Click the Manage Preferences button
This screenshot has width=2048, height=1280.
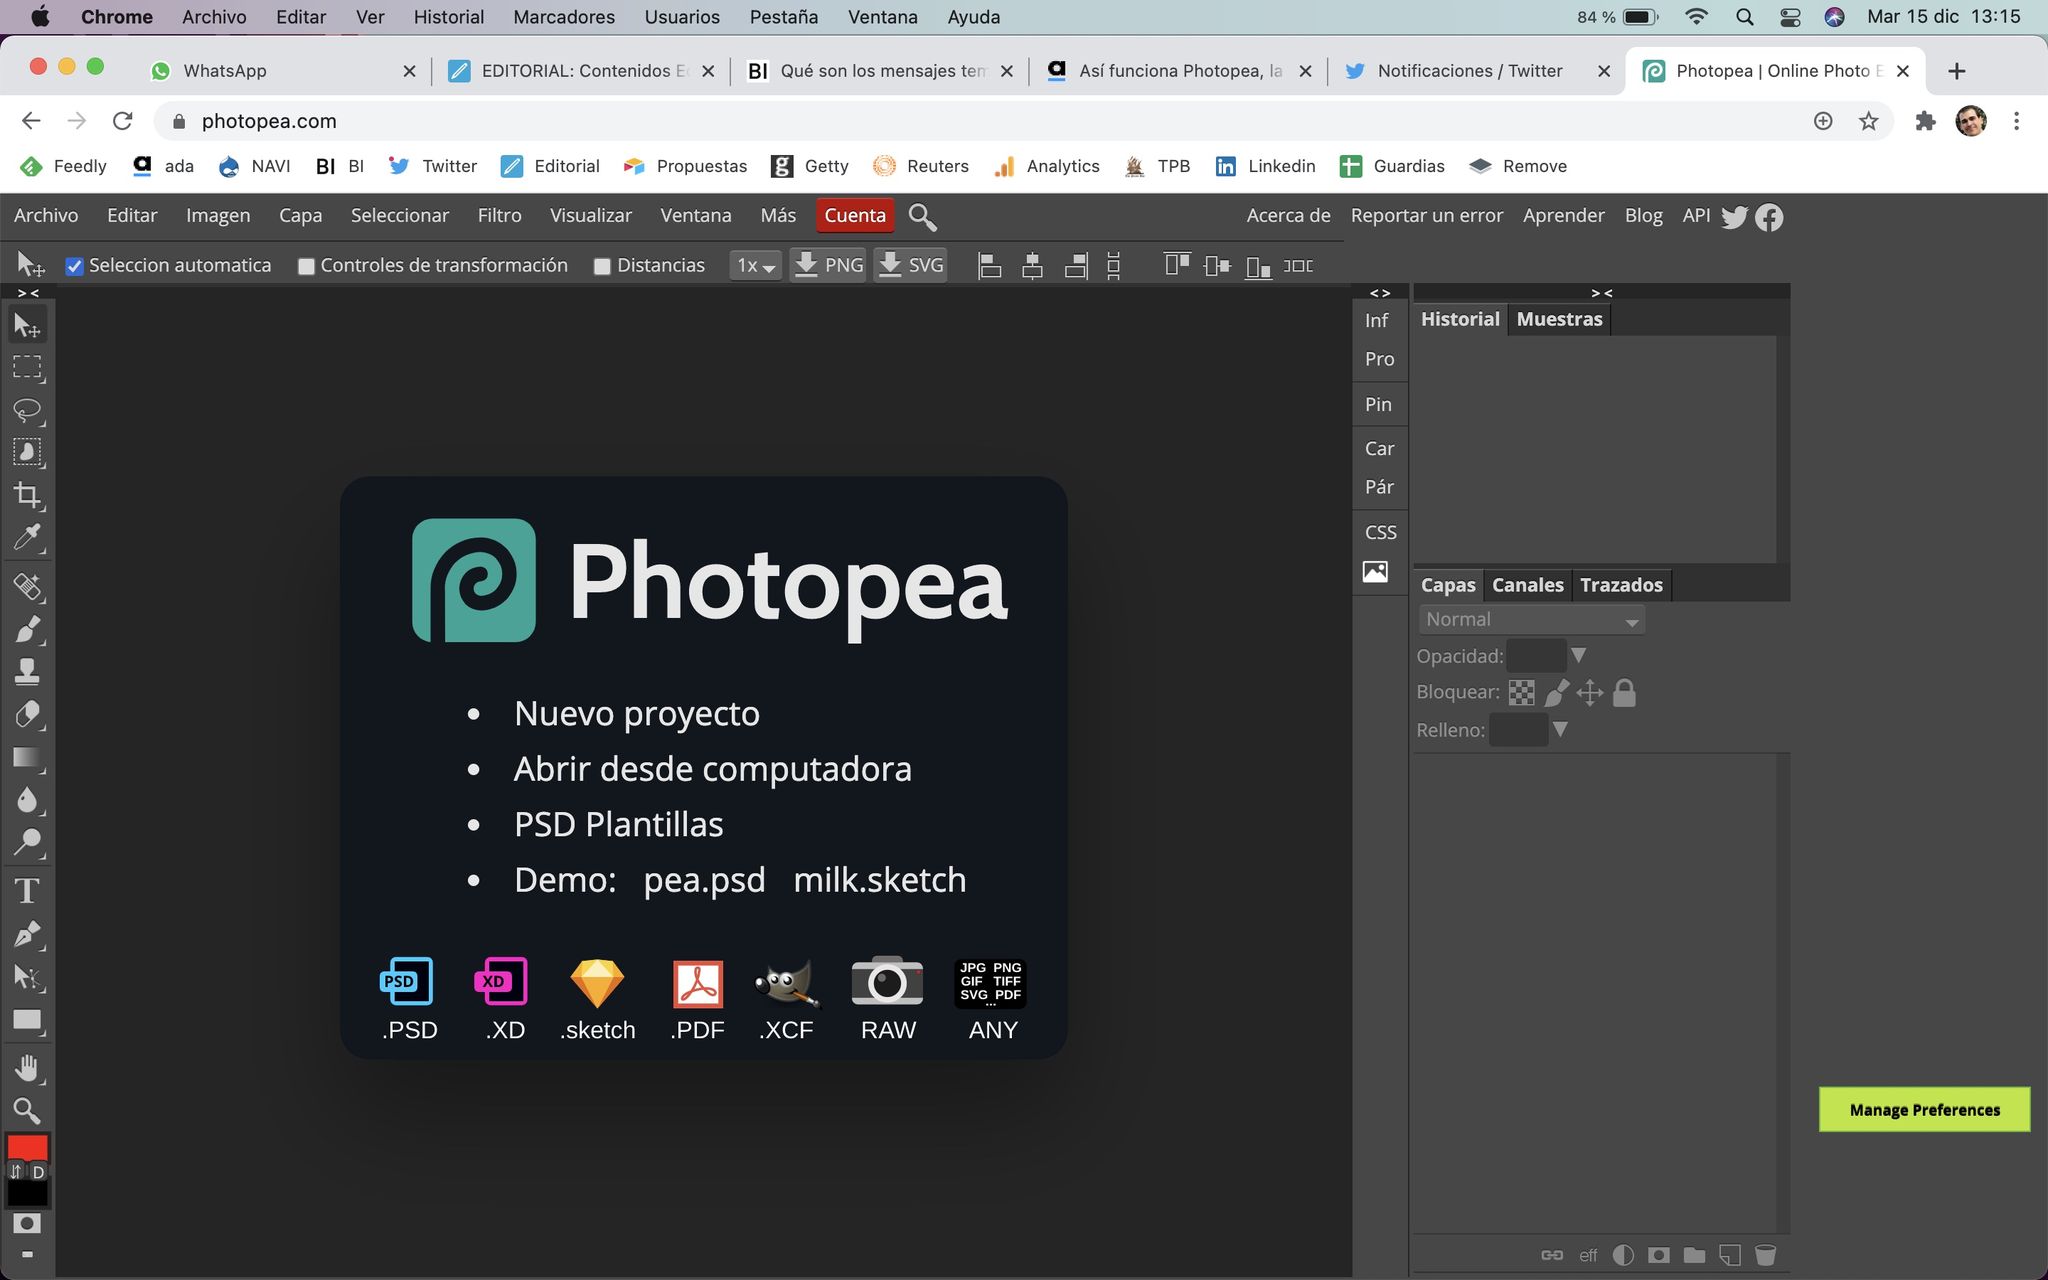coord(1924,1109)
